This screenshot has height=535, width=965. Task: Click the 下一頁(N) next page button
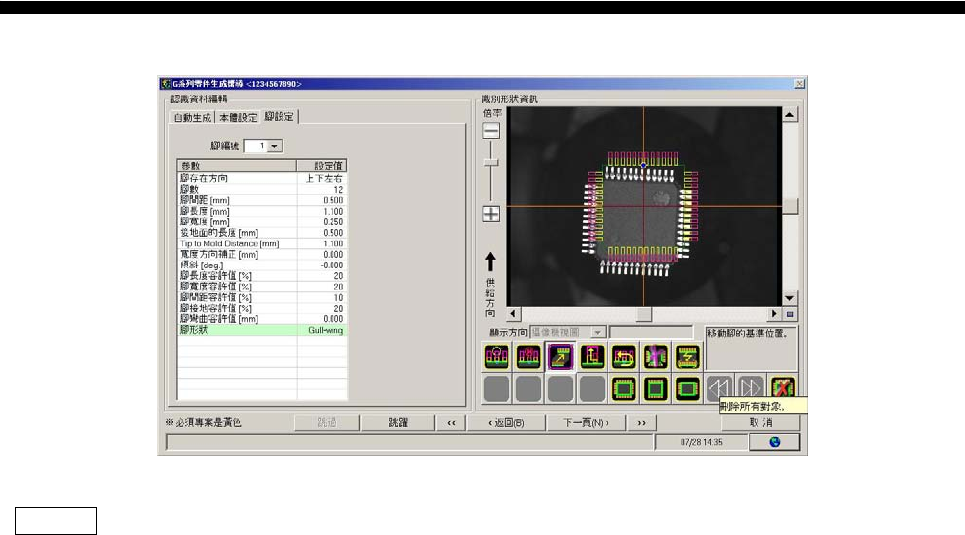(x=585, y=423)
